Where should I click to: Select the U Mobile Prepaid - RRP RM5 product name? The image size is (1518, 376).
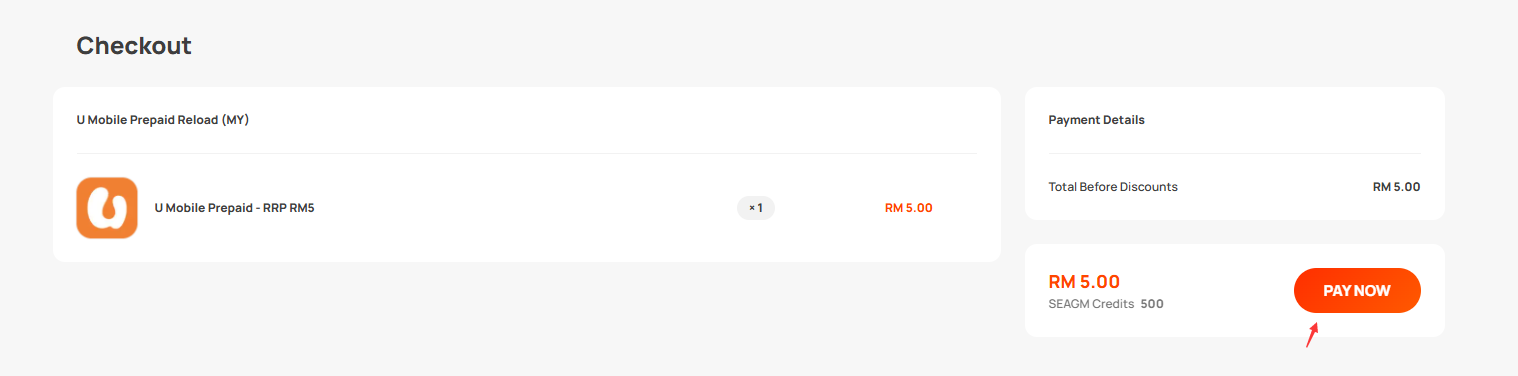(234, 208)
